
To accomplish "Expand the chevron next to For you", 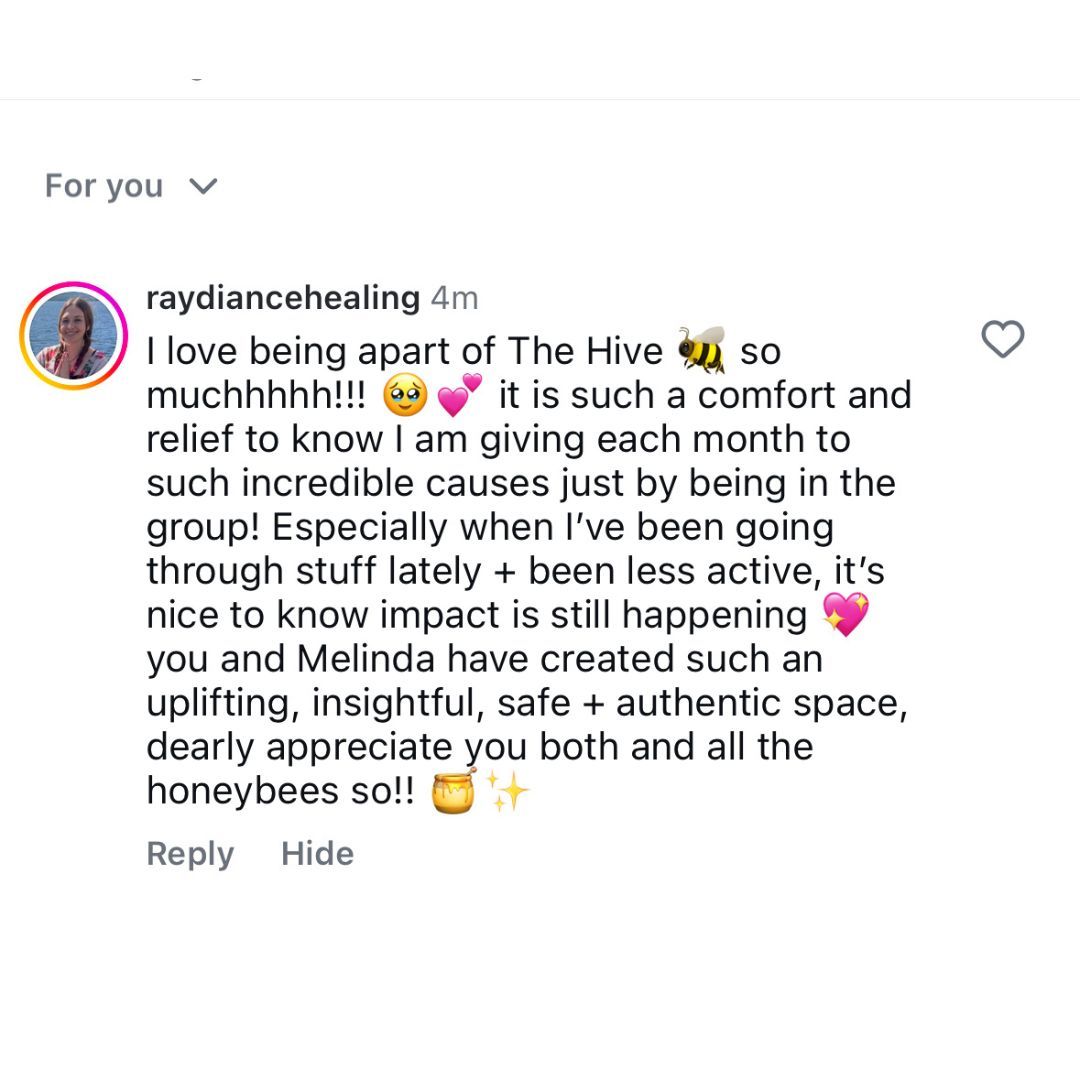I will coord(203,186).
